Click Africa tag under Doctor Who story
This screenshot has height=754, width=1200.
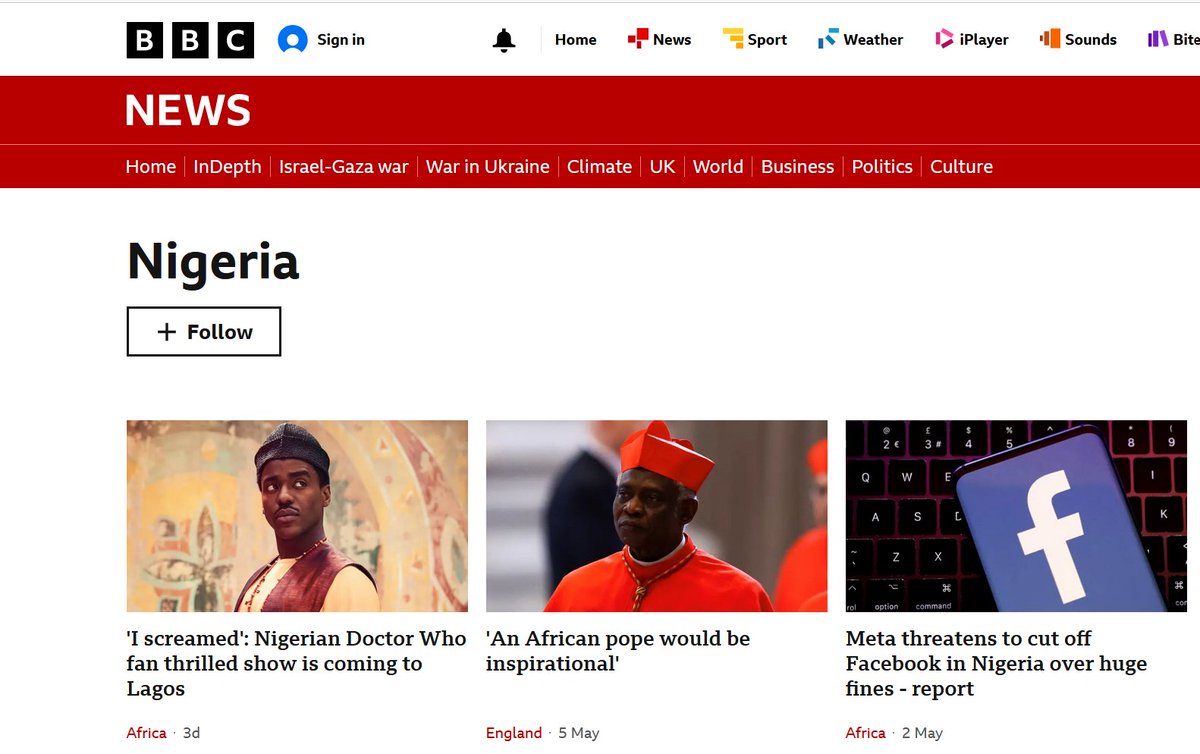point(146,733)
